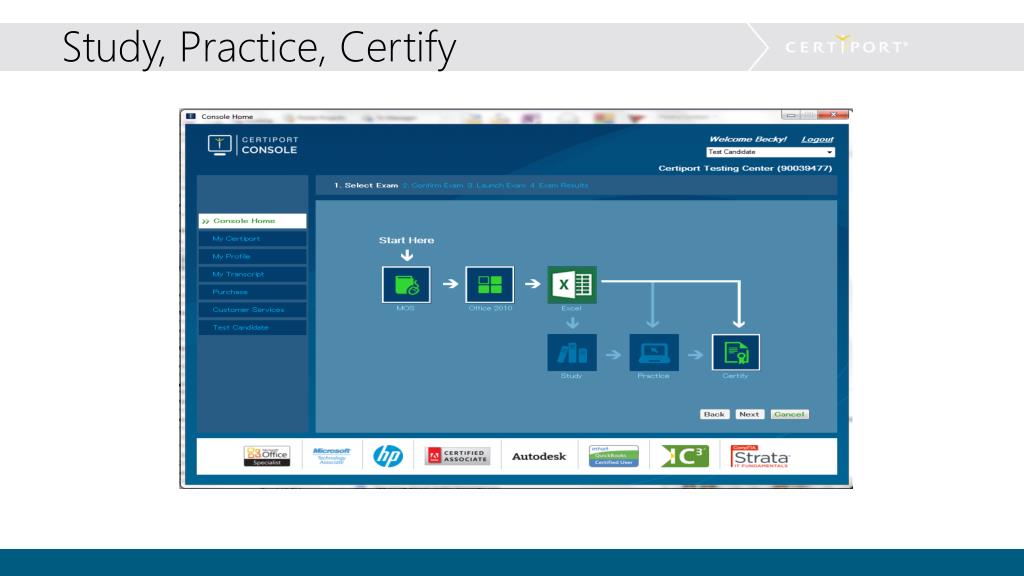The width and height of the screenshot is (1024, 576).
Task: Select the Microsoft Technology Associate logo
Action: point(331,456)
